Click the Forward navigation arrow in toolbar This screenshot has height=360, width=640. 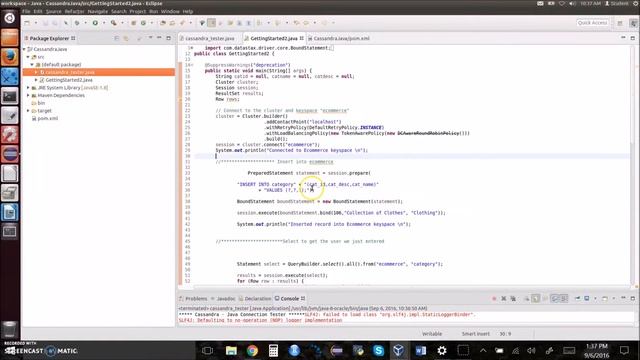pyautogui.click(x=324, y=23)
